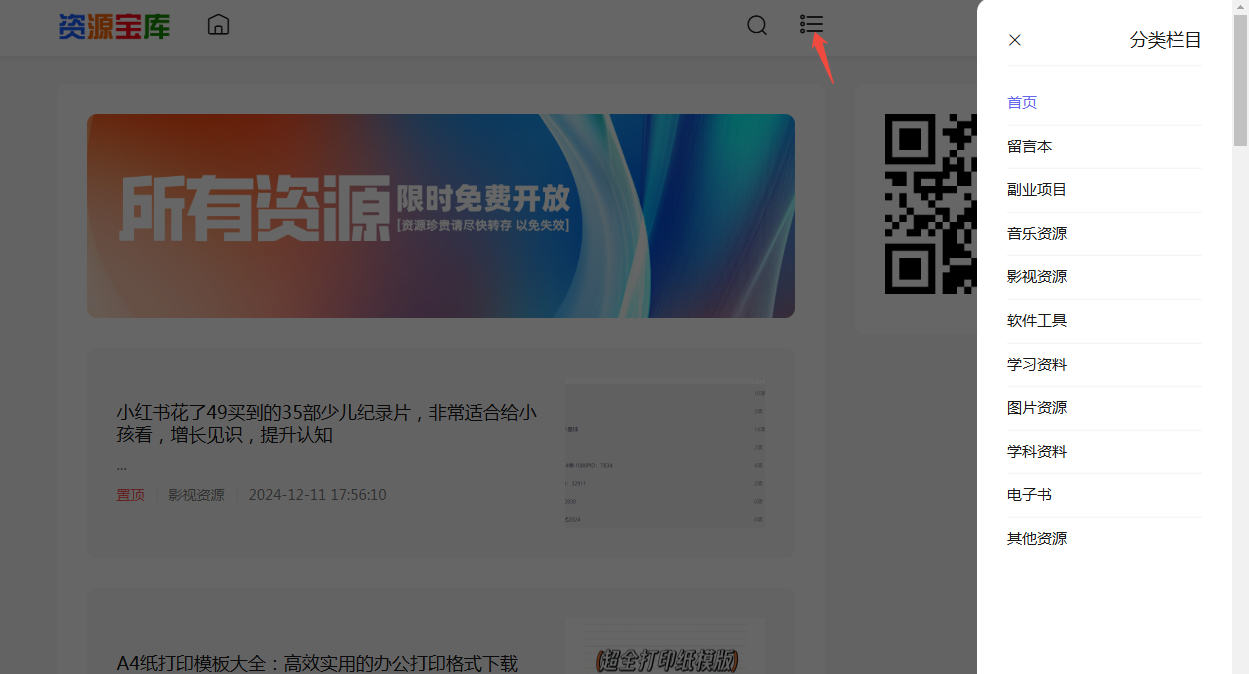Open the A4纸打印模板大全 article title
This screenshot has width=1249, height=674.
tap(317, 663)
